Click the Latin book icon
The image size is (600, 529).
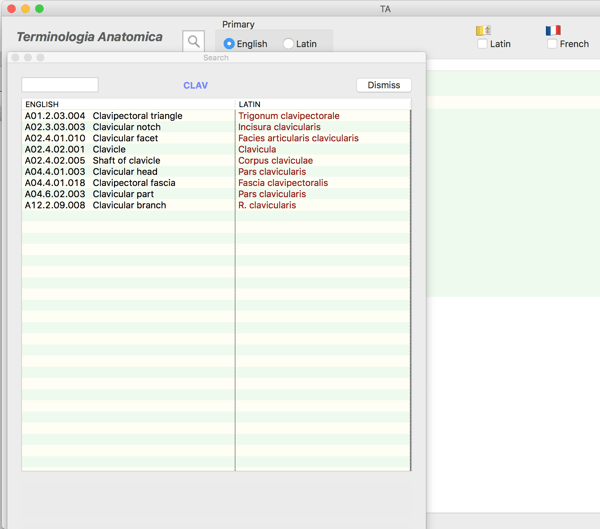pyautogui.click(x=483, y=31)
